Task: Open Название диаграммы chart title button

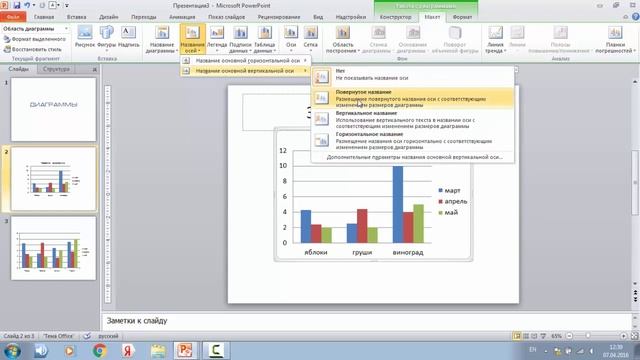Action: click(x=162, y=39)
